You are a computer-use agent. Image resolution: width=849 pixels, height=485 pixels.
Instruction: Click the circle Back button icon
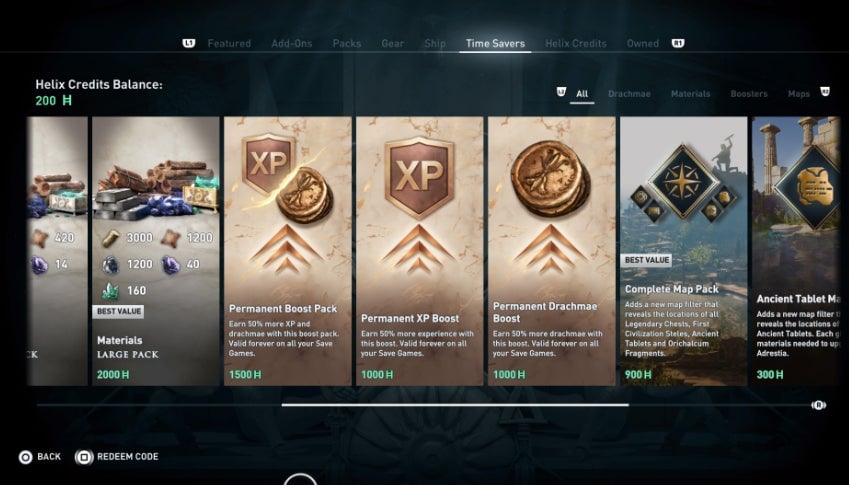[25, 457]
